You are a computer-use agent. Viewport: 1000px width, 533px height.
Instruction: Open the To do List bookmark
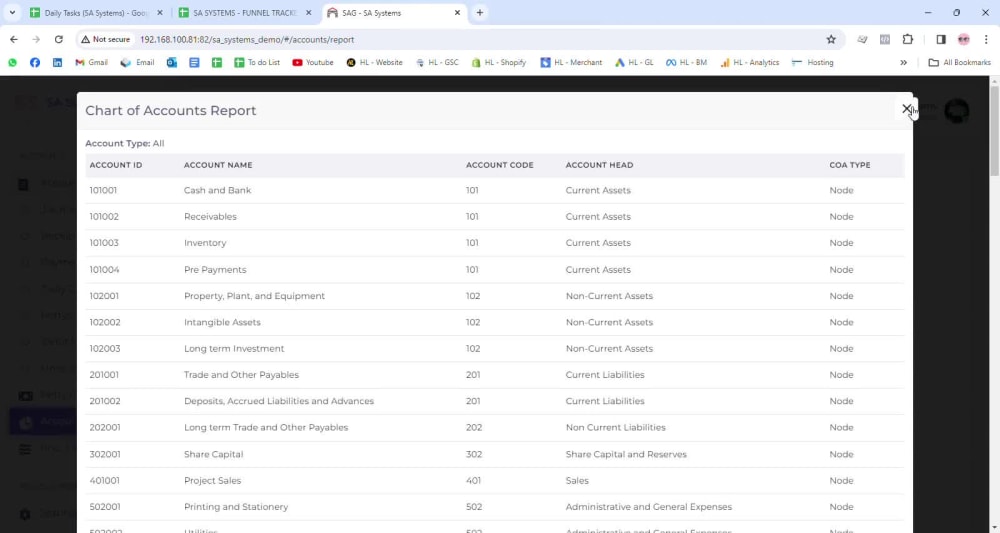tap(257, 62)
